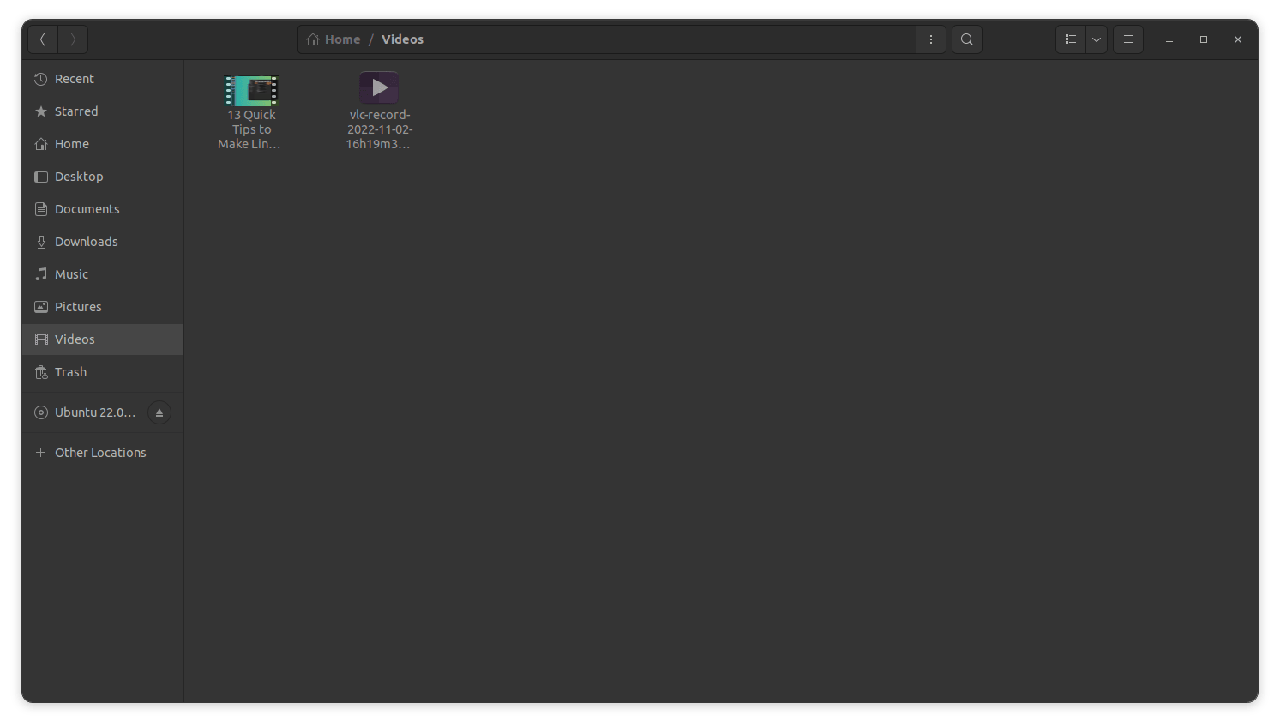Expand the view options dropdown arrow

[x=1097, y=40]
